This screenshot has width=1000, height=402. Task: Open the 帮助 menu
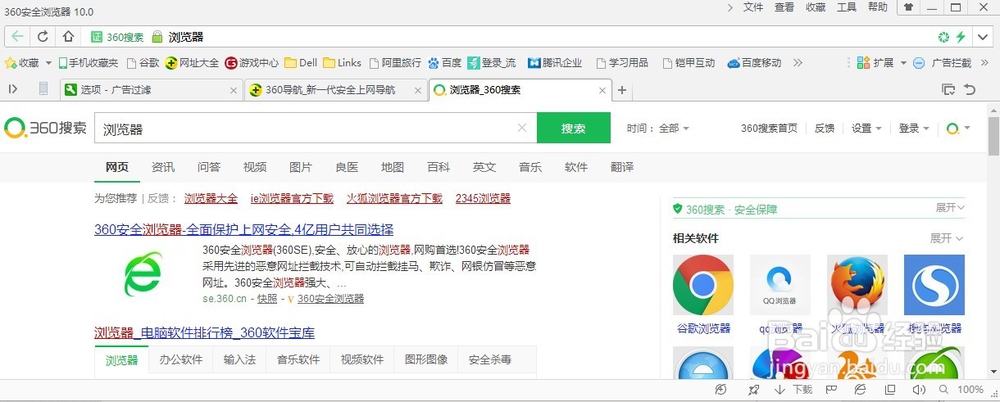point(878,8)
